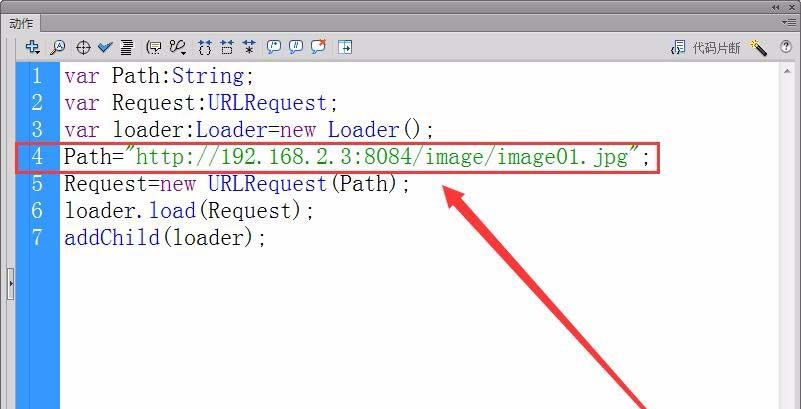The height and width of the screenshot is (409, 801).
Task: Check syntax with the blue checkmark
Action: [105, 47]
